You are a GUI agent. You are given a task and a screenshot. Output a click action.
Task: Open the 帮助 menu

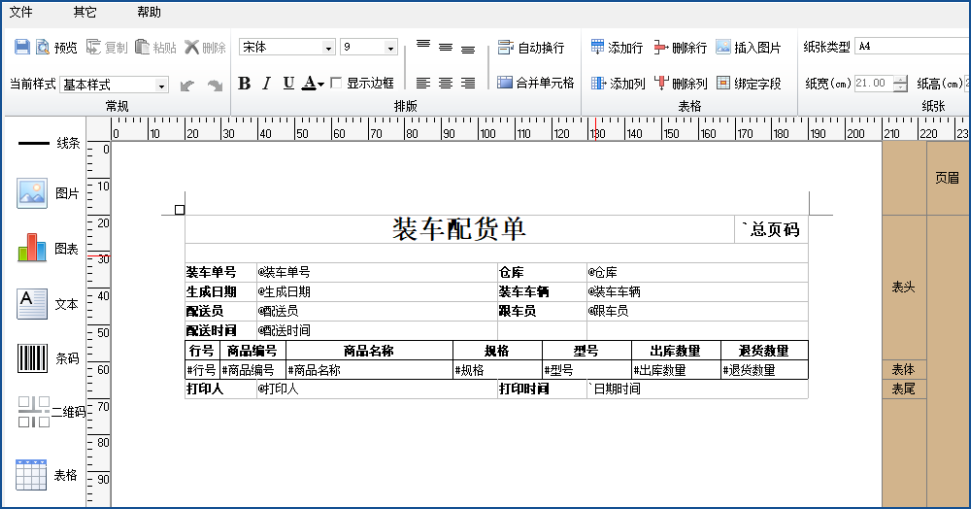149,12
